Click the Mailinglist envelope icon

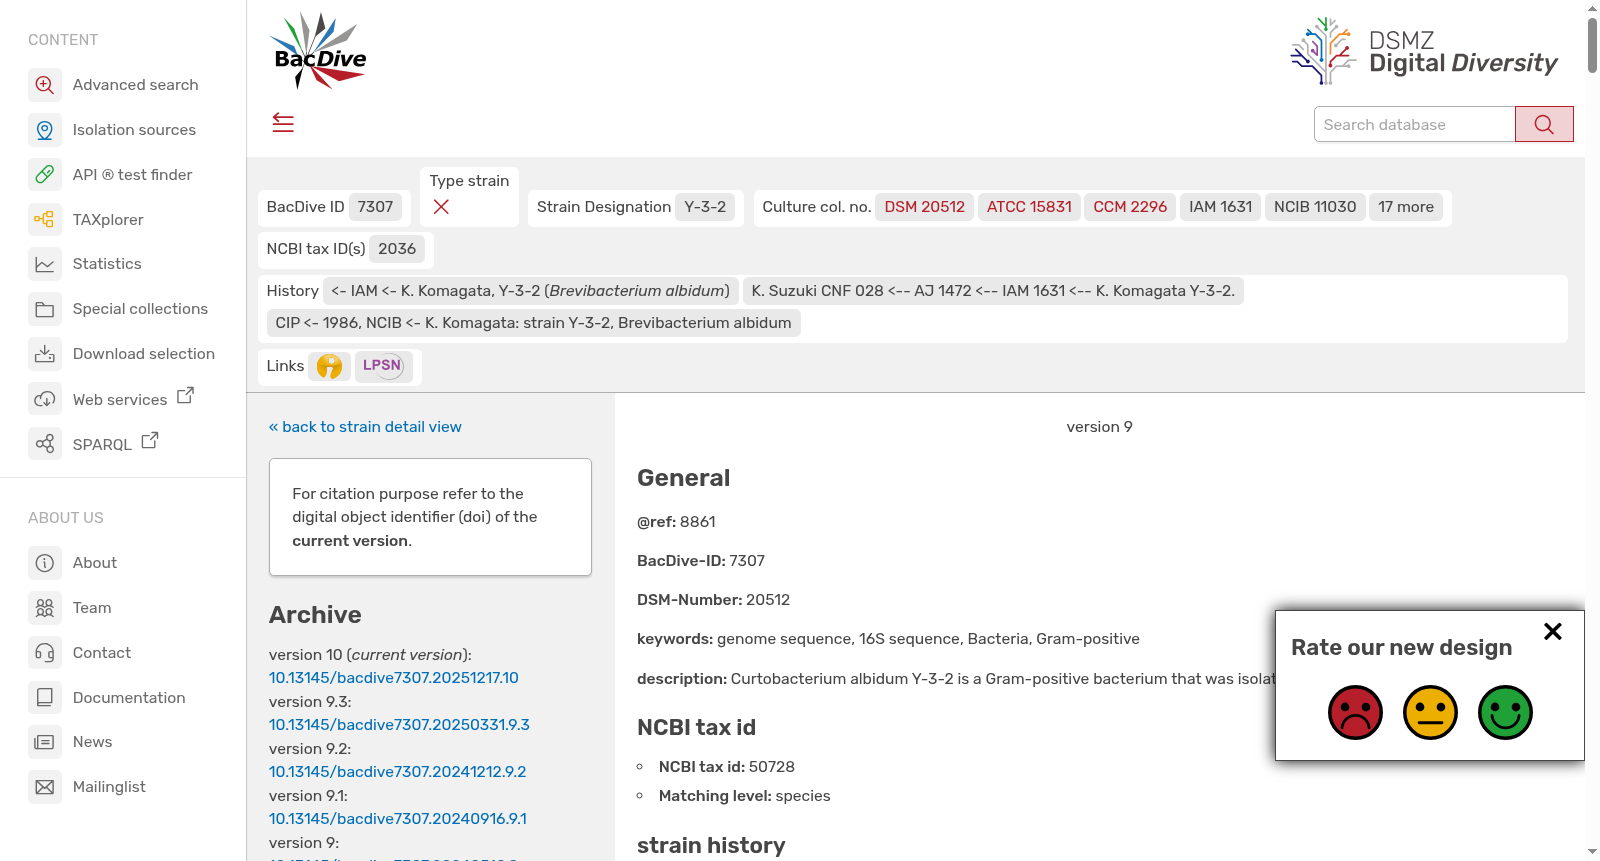point(45,787)
